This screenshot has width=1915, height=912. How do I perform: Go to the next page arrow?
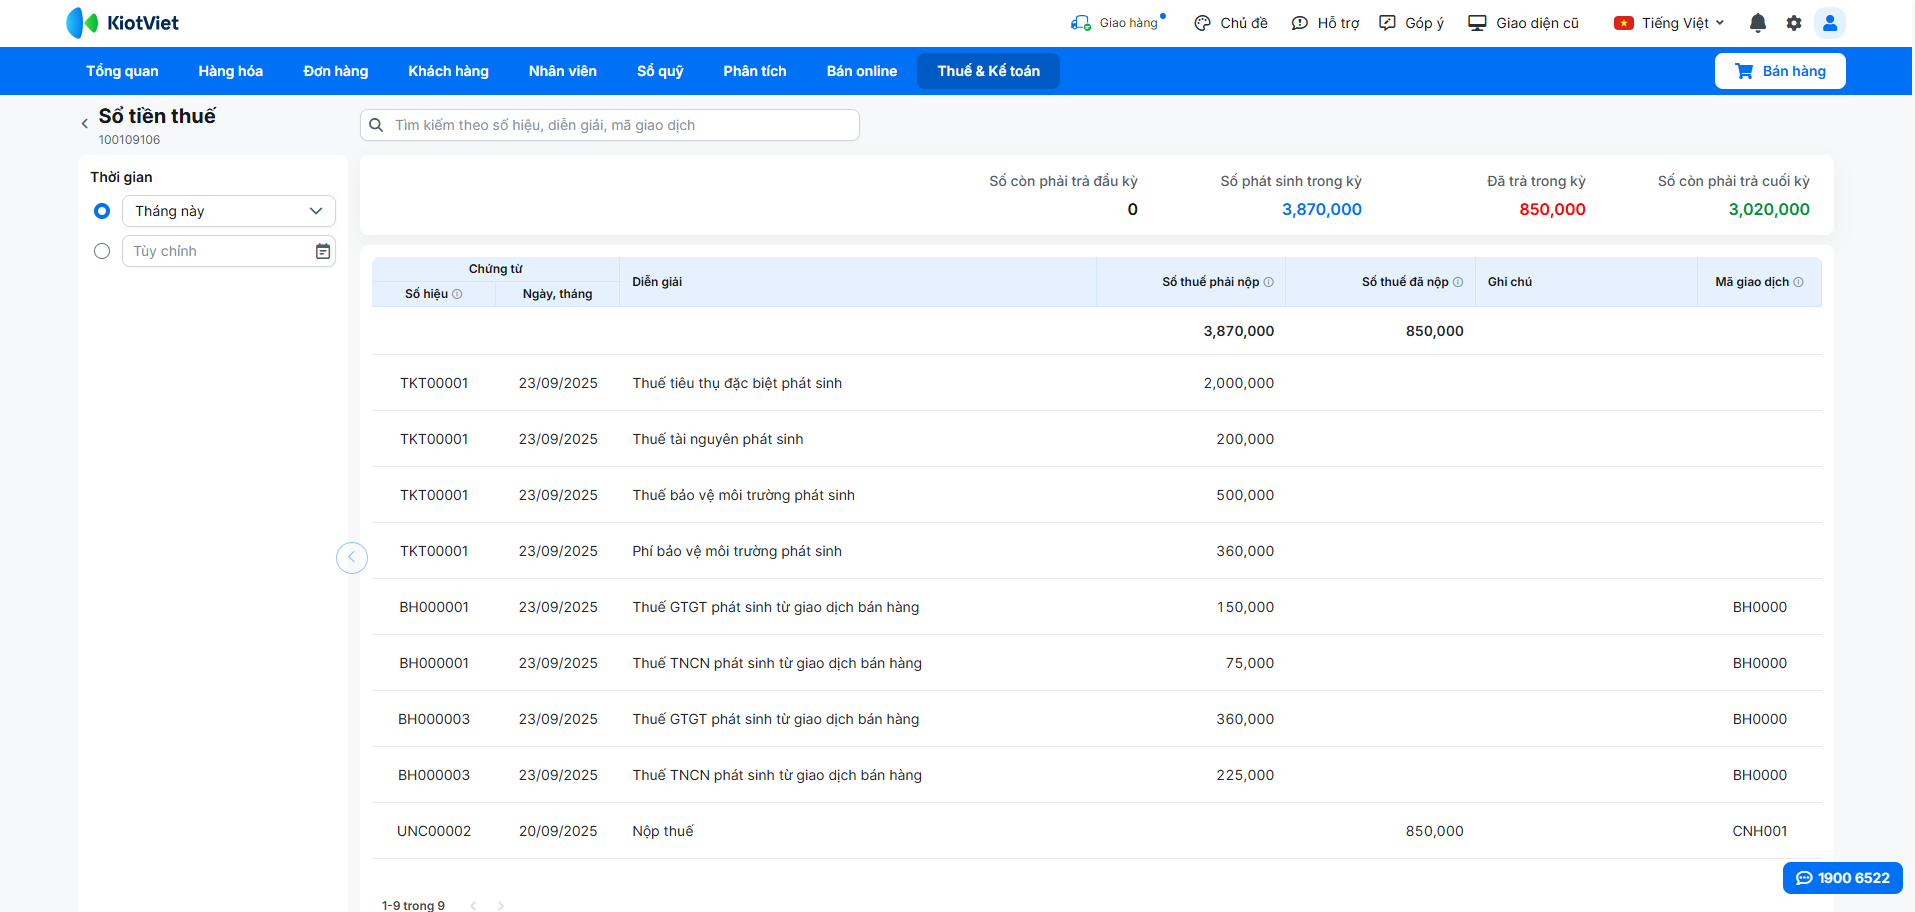pos(501,905)
